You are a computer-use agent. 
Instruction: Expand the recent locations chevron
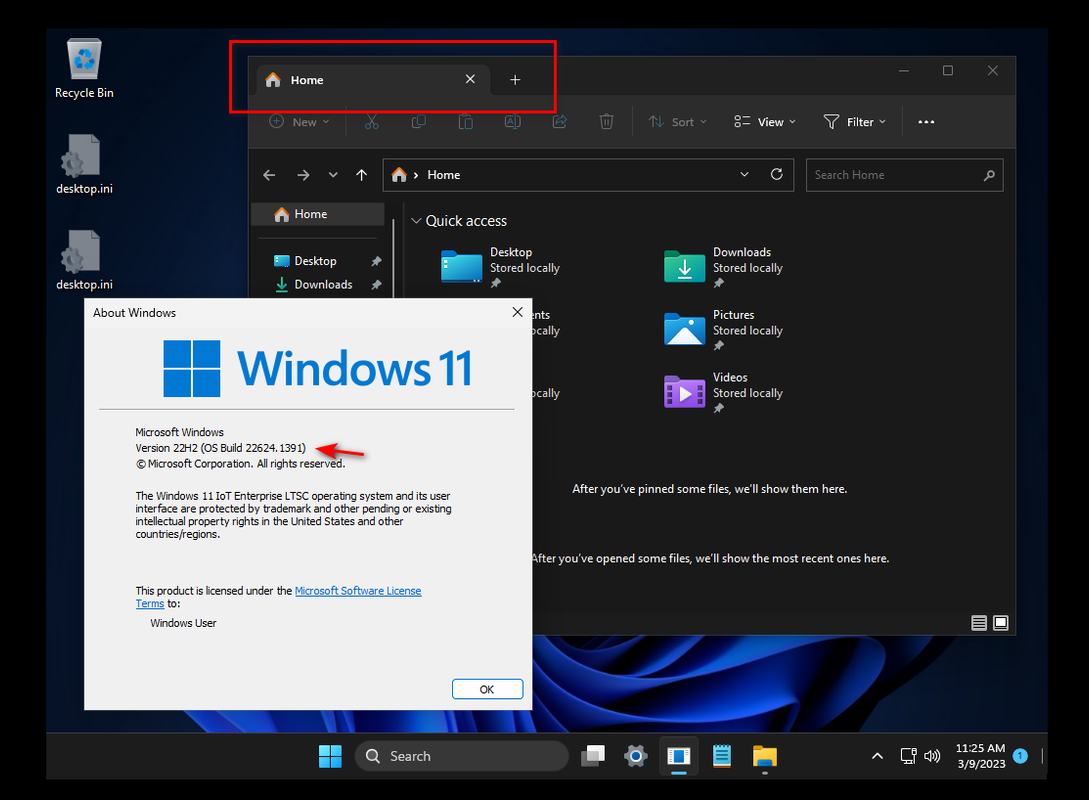[333, 175]
